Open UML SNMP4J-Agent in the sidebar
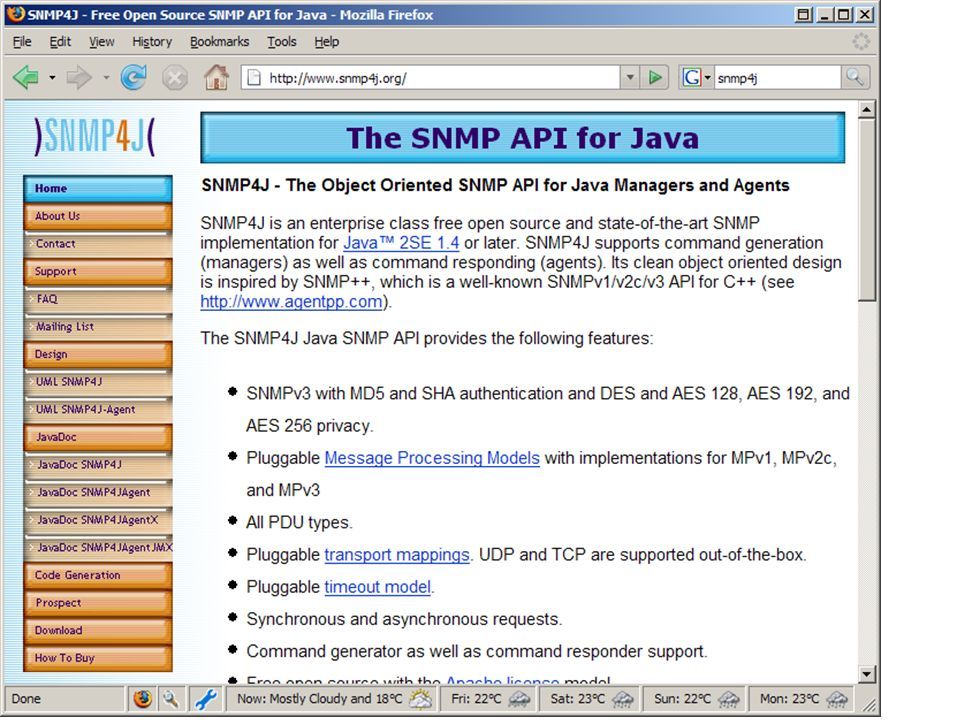This screenshot has width=960, height=720. (x=98, y=410)
